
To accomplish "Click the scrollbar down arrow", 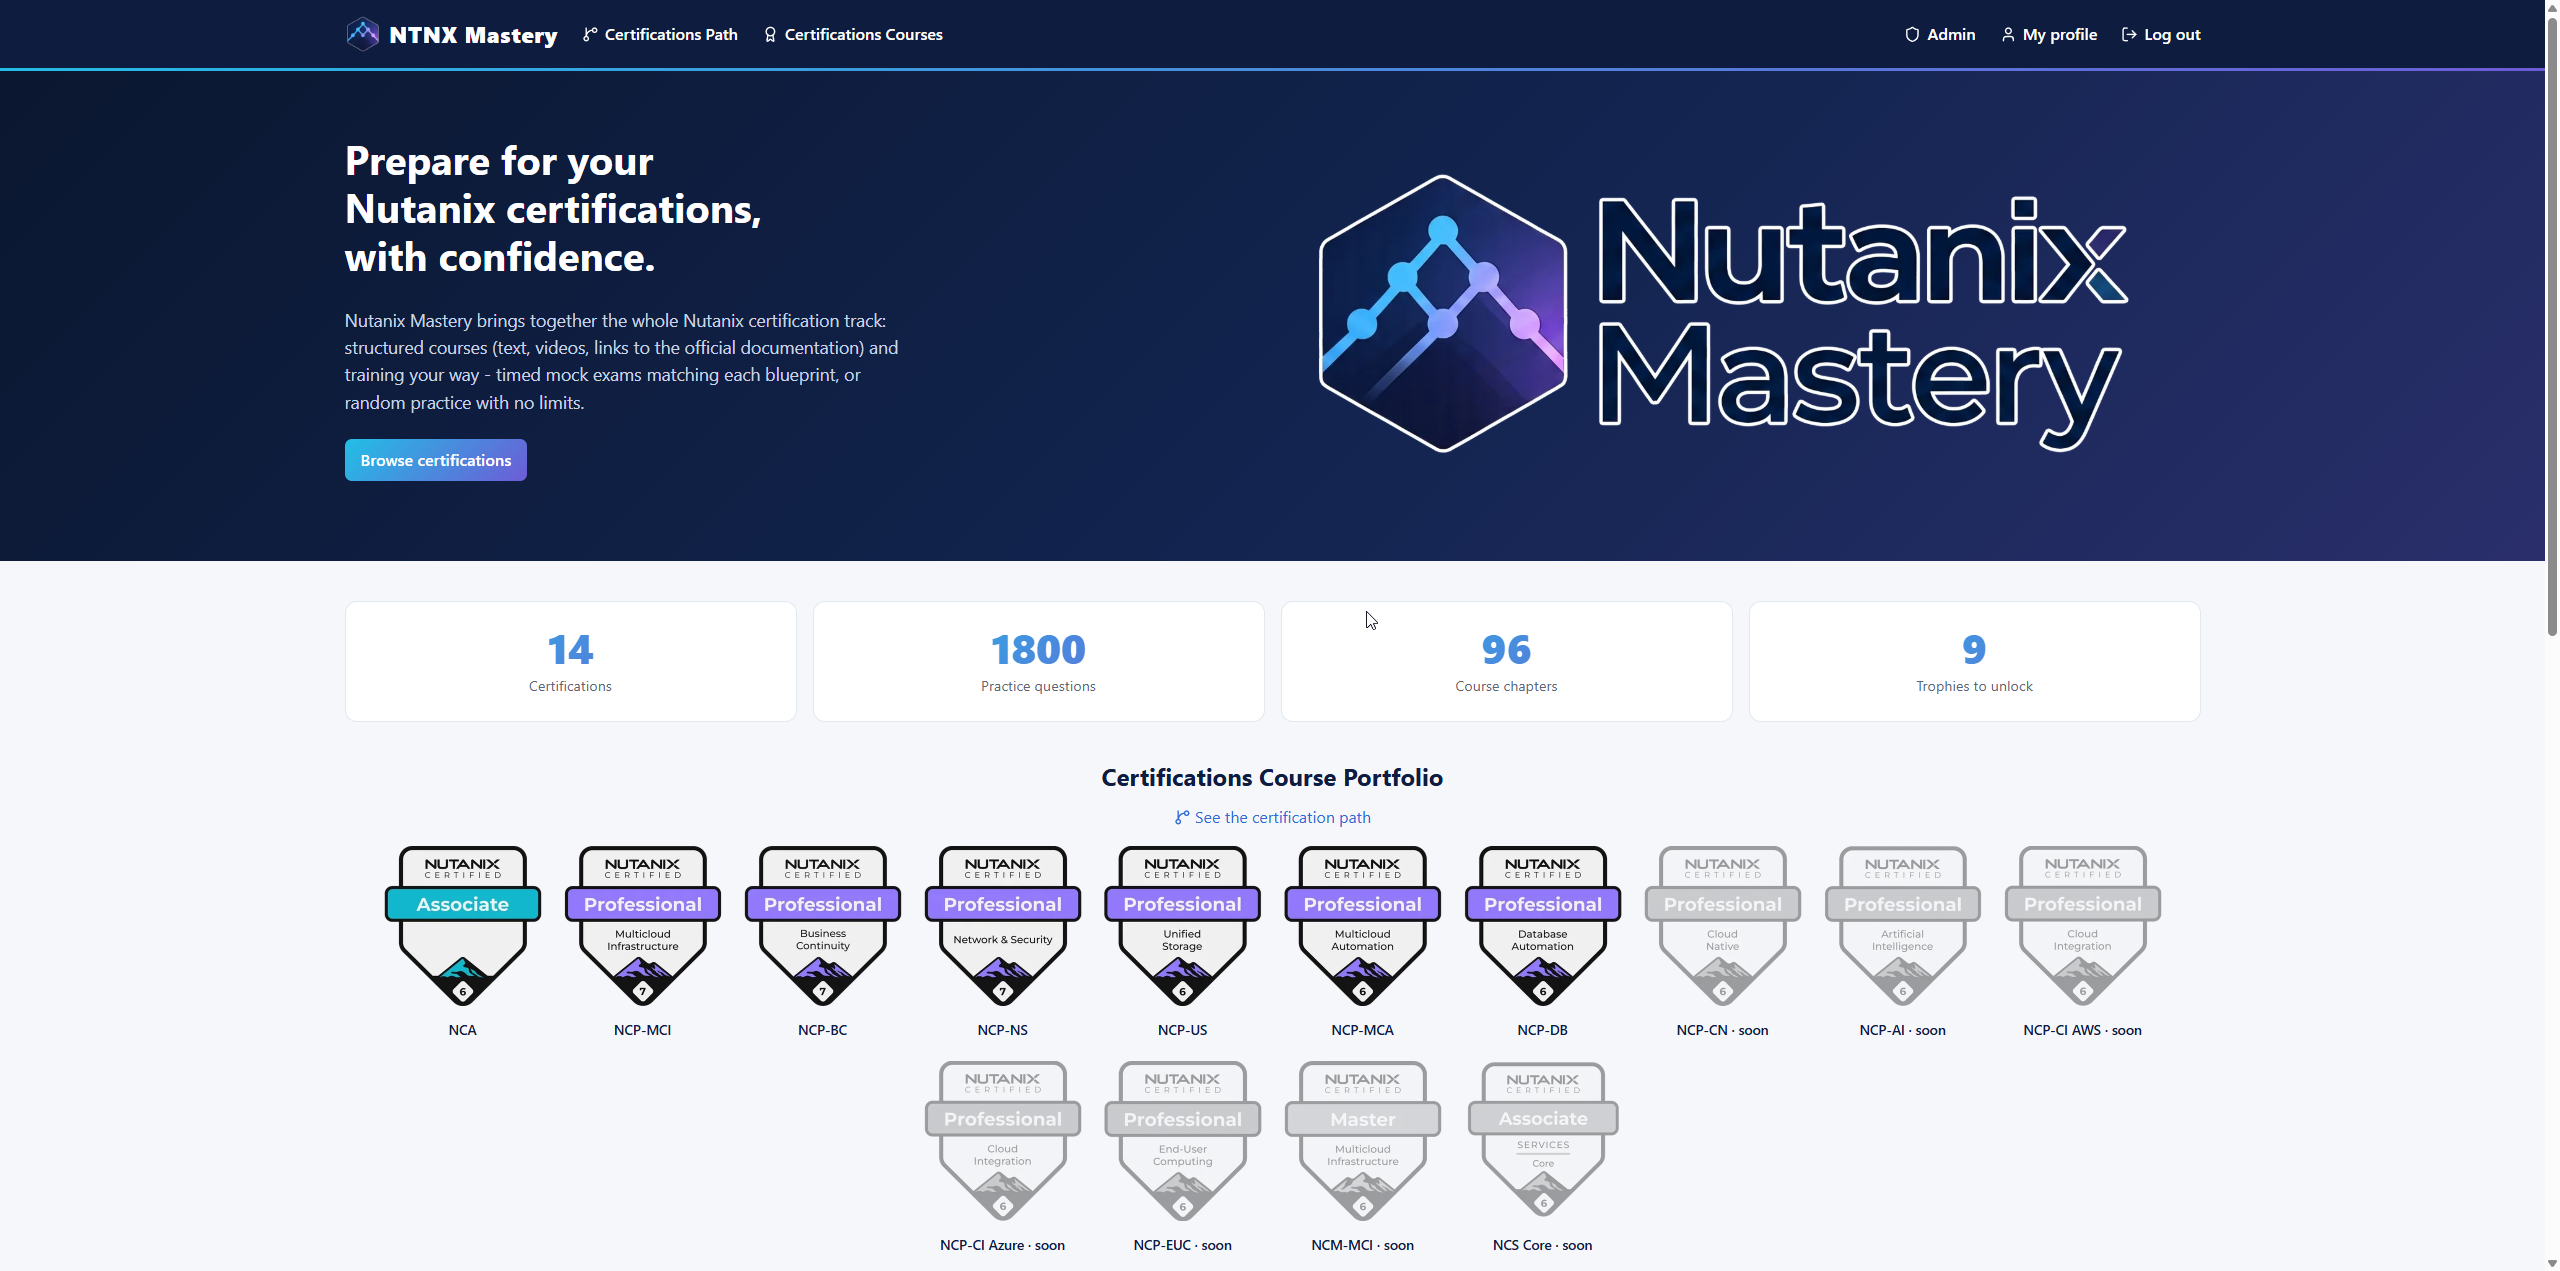I will pos(2552,1263).
